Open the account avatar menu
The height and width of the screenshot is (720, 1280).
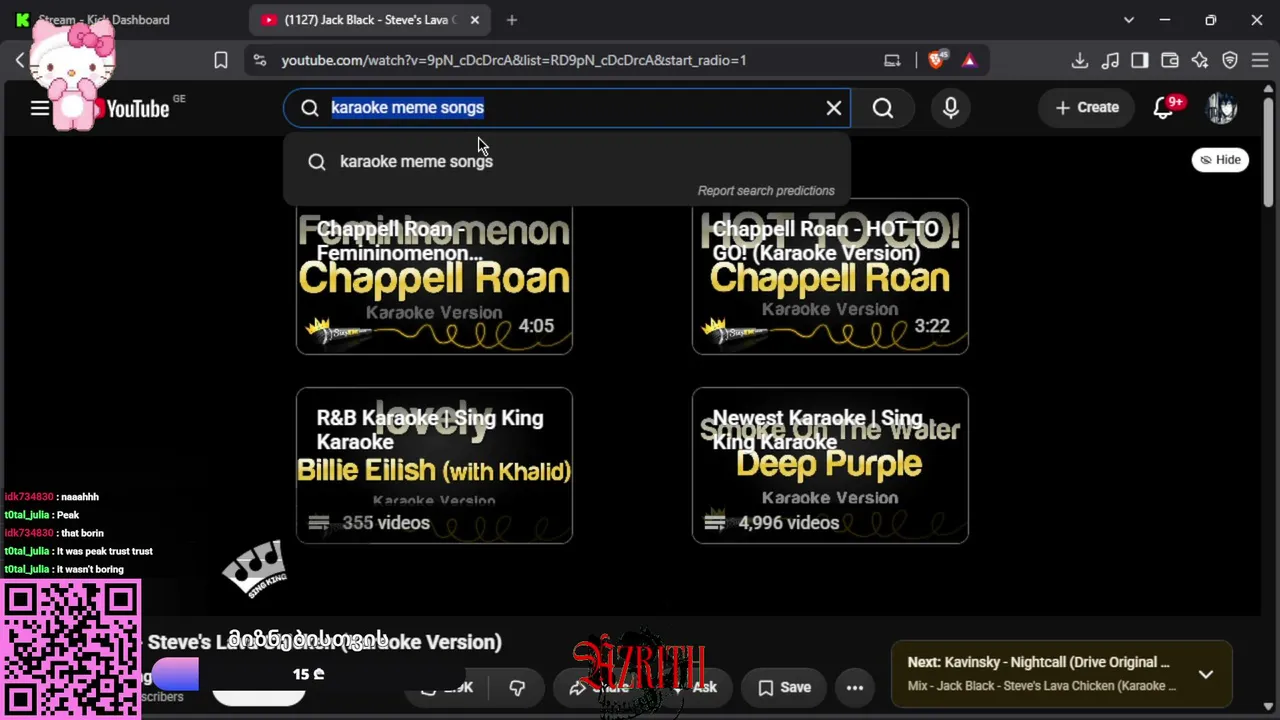1222,108
